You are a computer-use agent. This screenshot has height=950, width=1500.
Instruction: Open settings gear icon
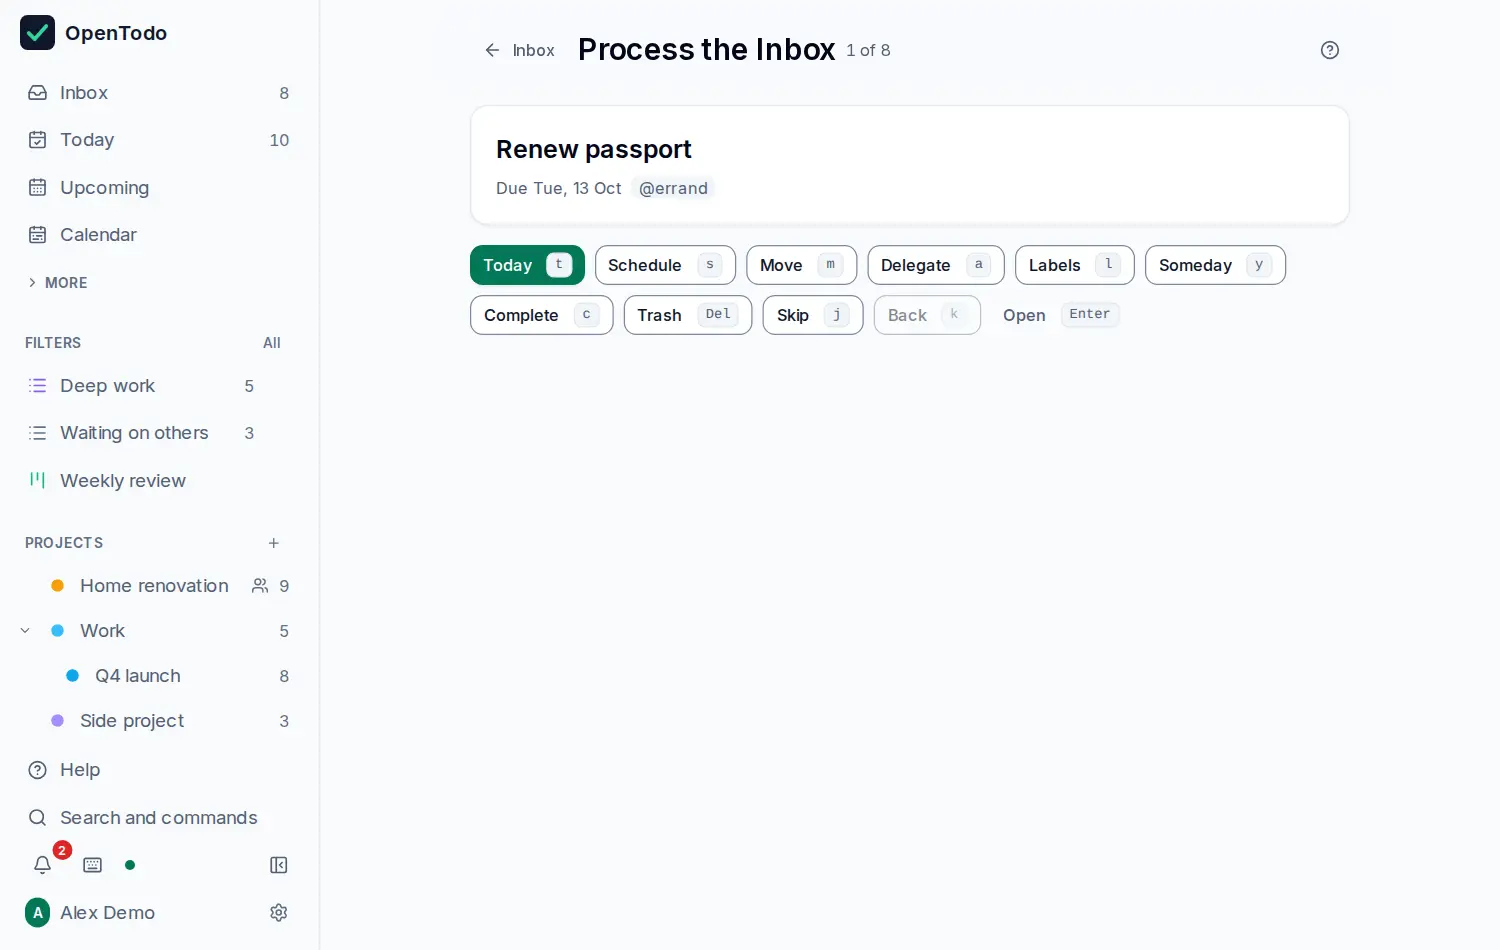pos(279,913)
